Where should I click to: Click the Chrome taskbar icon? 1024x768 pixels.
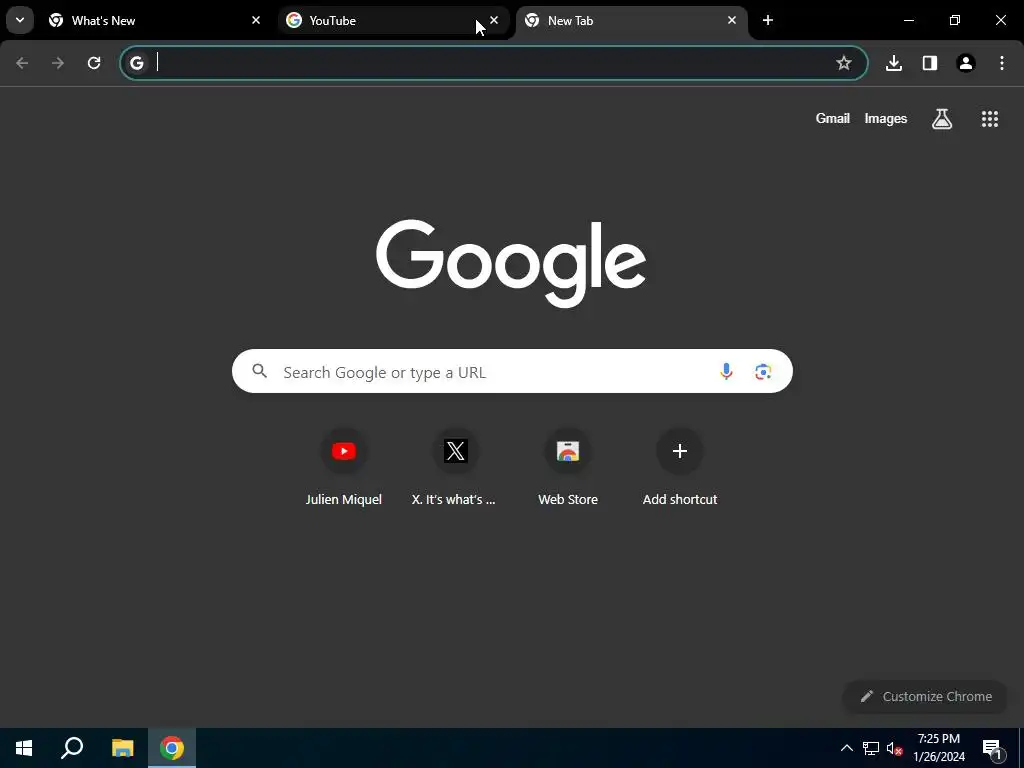click(x=172, y=748)
